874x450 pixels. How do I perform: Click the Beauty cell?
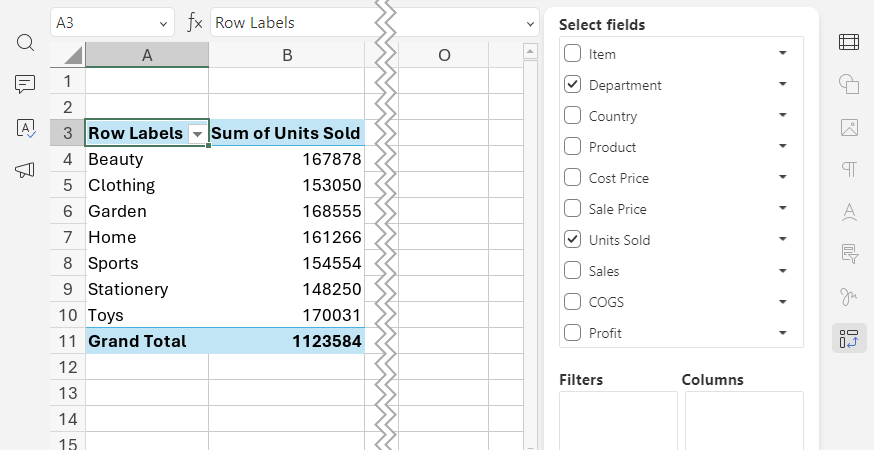[147, 159]
